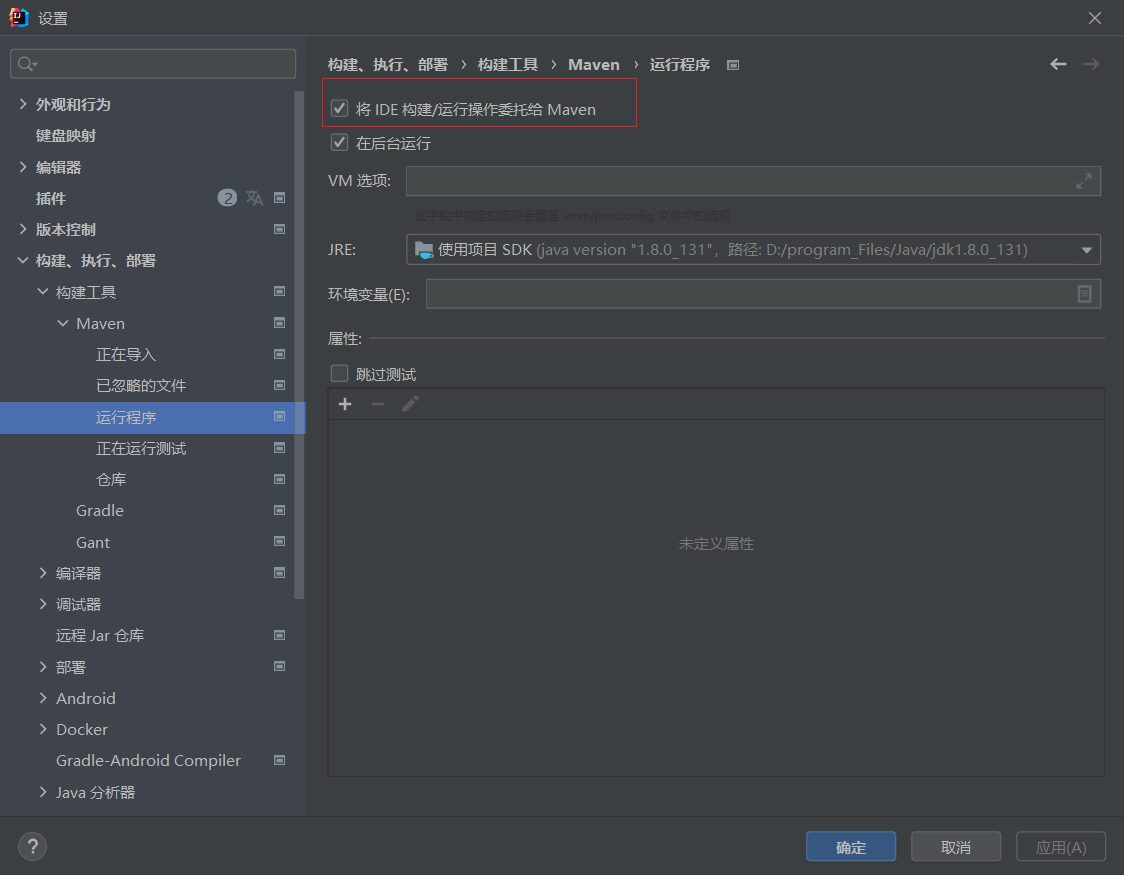Click the project-level icon in the Gant row

click(x=280, y=542)
